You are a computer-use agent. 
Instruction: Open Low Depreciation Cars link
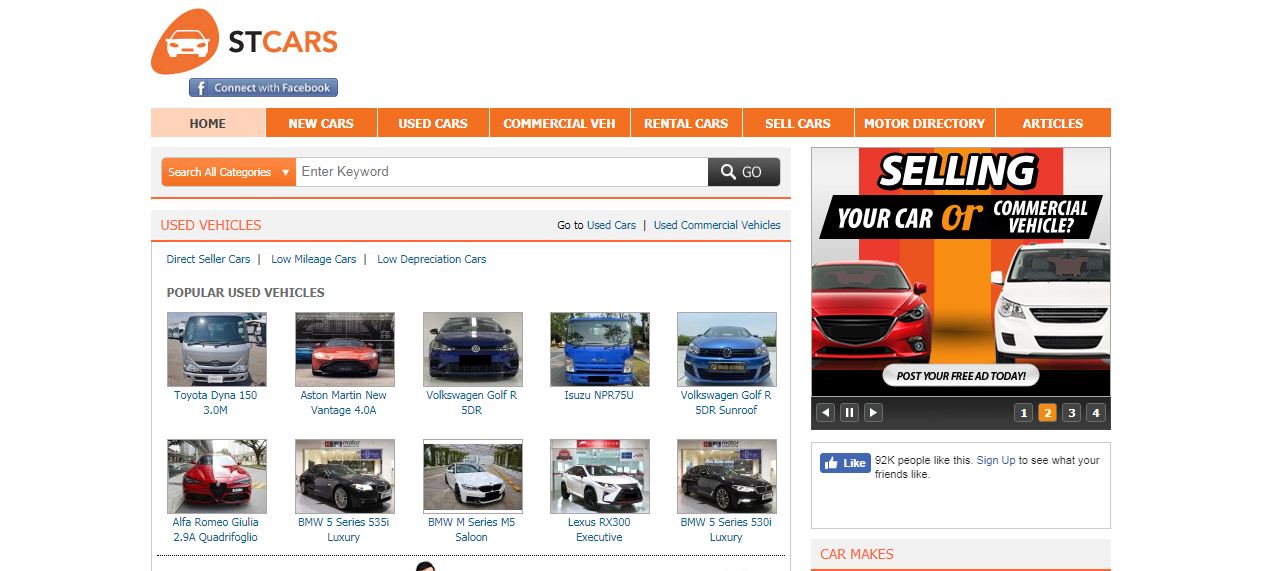click(x=431, y=259)
